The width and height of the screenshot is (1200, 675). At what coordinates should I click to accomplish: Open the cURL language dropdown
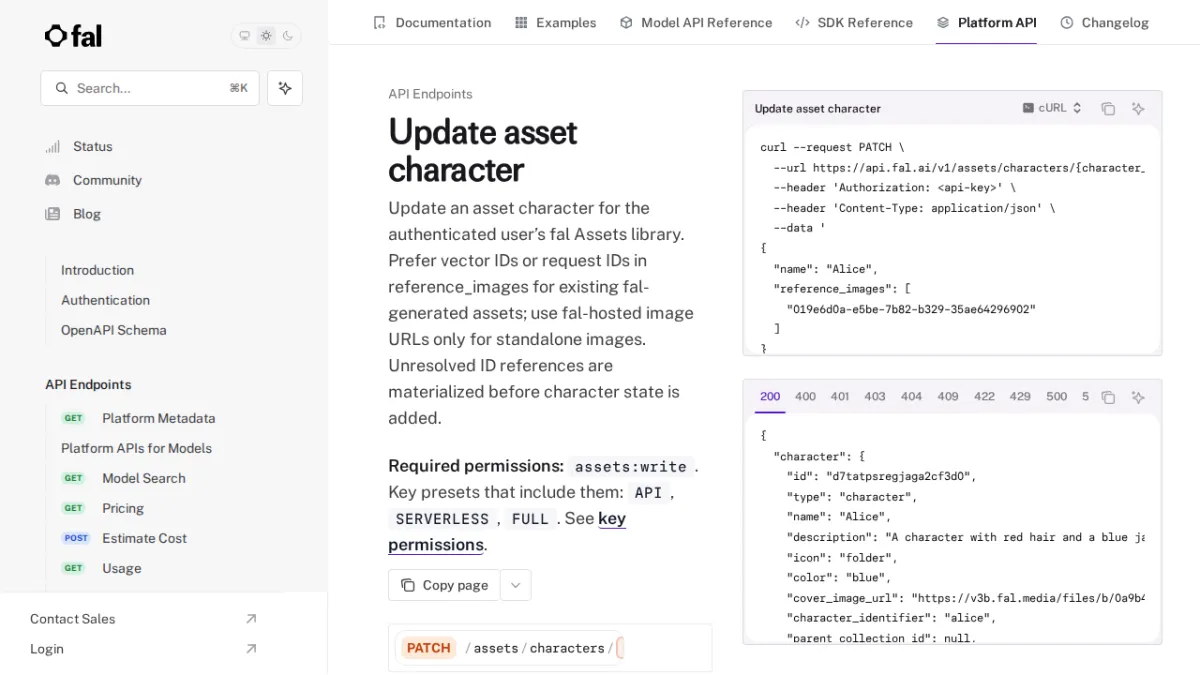pos(1052,108)
